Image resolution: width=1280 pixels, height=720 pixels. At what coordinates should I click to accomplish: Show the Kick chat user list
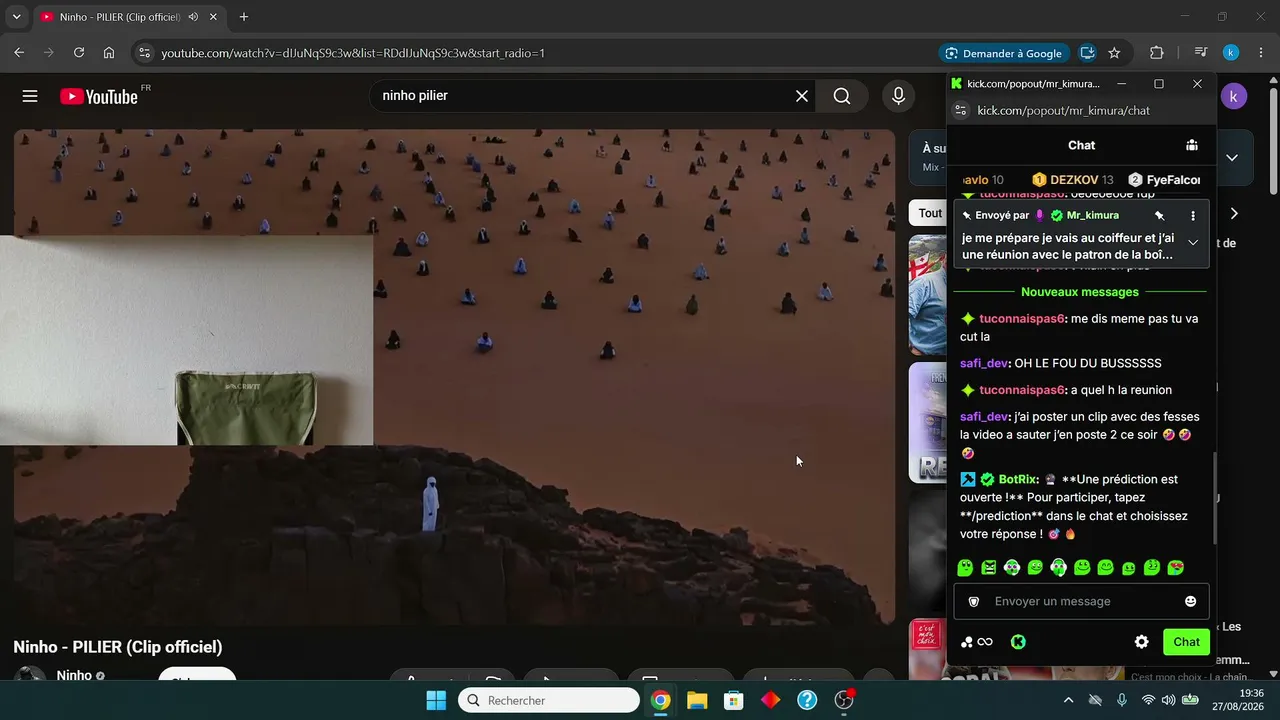coord(1192,145)
